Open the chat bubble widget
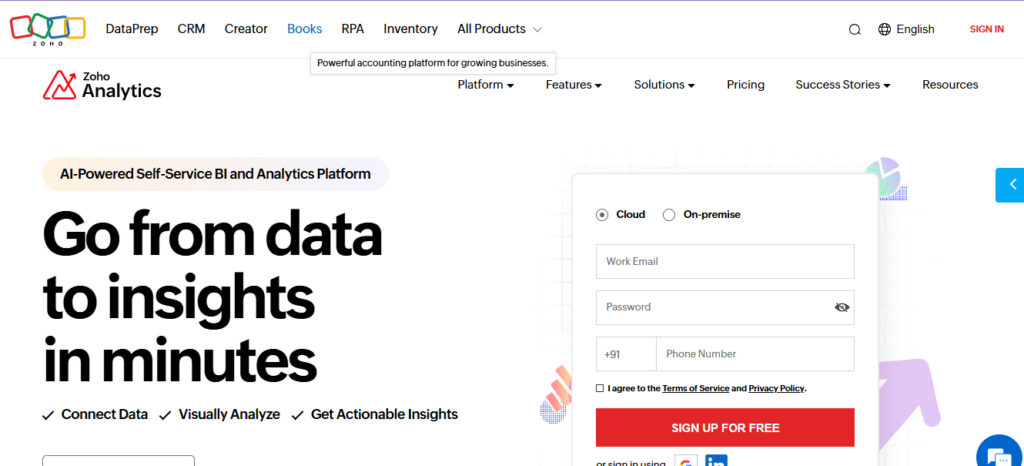Image resolution: width=1024 pixels, height=466 pixels. point(1000,453)
